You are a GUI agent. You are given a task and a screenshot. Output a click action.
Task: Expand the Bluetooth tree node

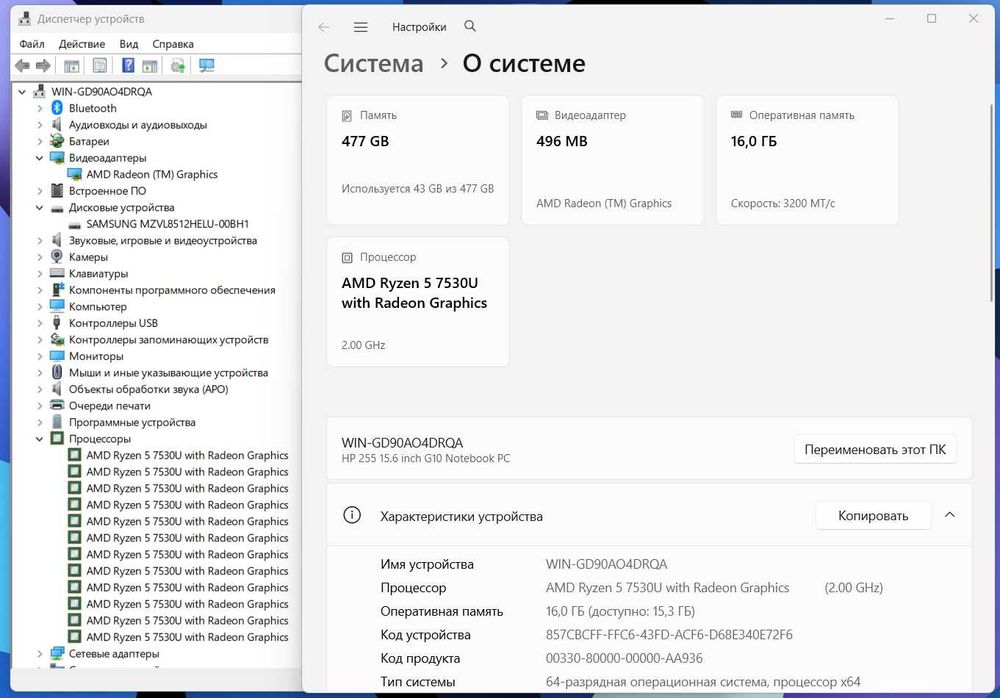(40, 108)
